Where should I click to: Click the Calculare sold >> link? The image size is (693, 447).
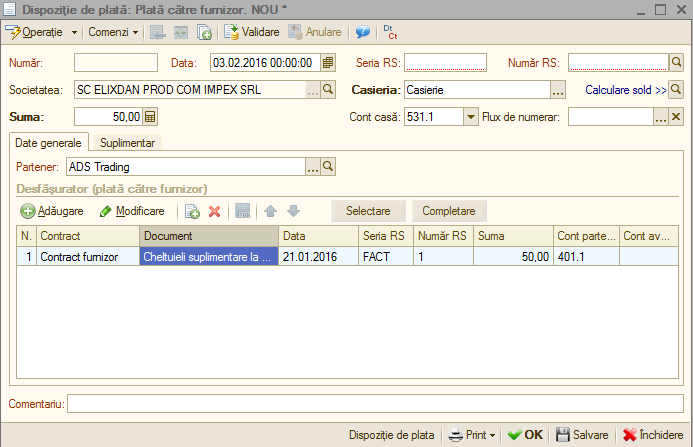coord(625,90)
